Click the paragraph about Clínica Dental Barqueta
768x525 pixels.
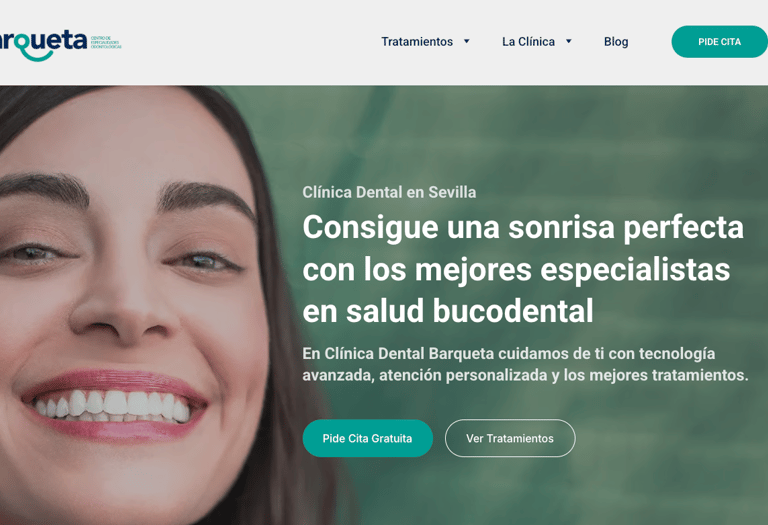pos(525,364)
